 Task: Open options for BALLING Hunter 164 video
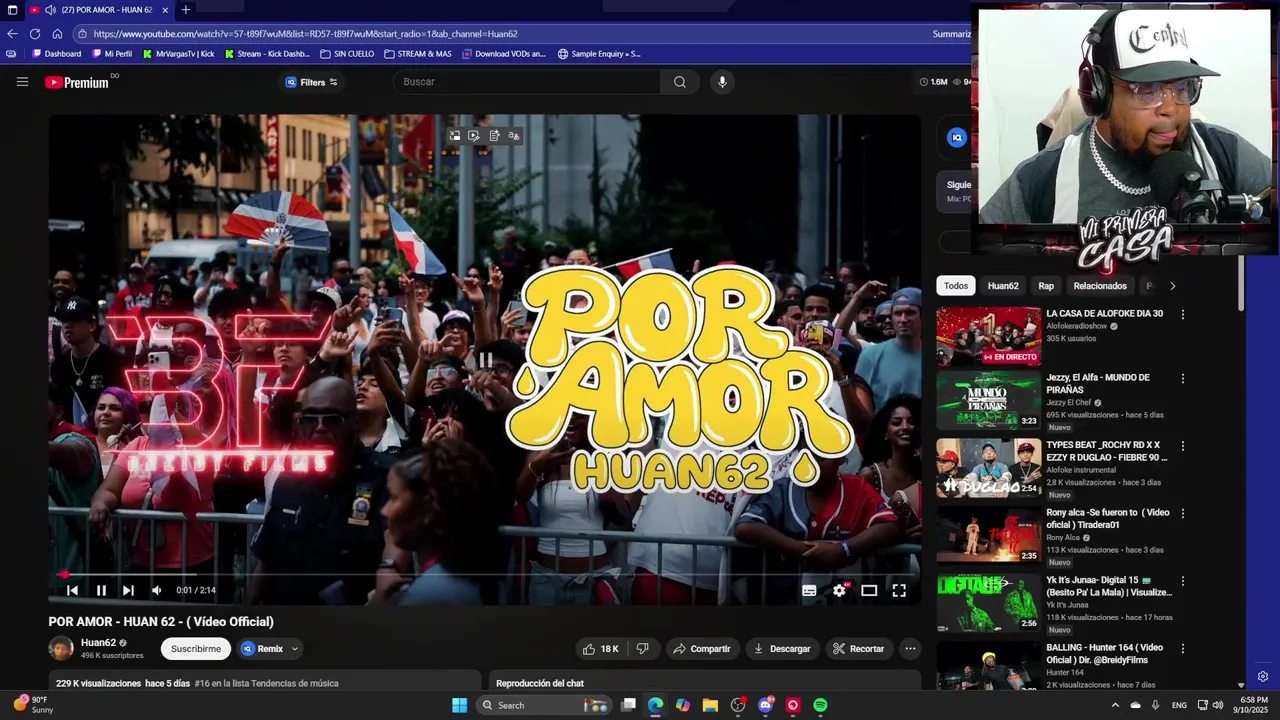(x=1183, y=648)
